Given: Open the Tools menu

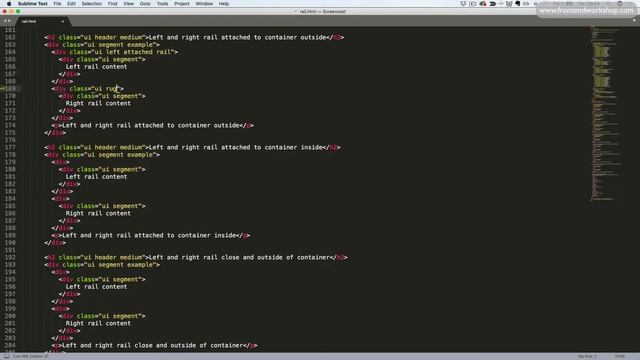Looking at the screenshot, I should click(162, 4).
